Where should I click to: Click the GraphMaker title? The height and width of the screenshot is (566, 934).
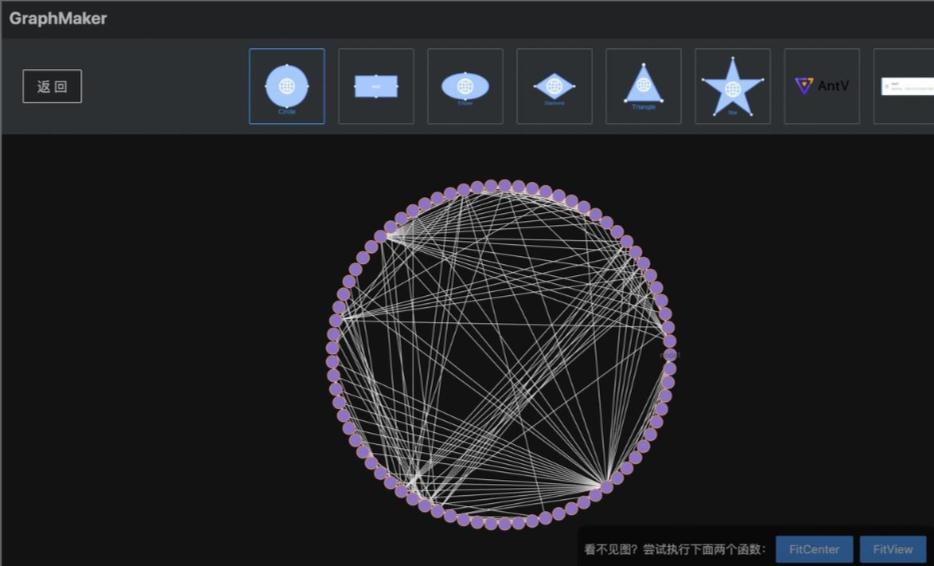pos(58,18)
